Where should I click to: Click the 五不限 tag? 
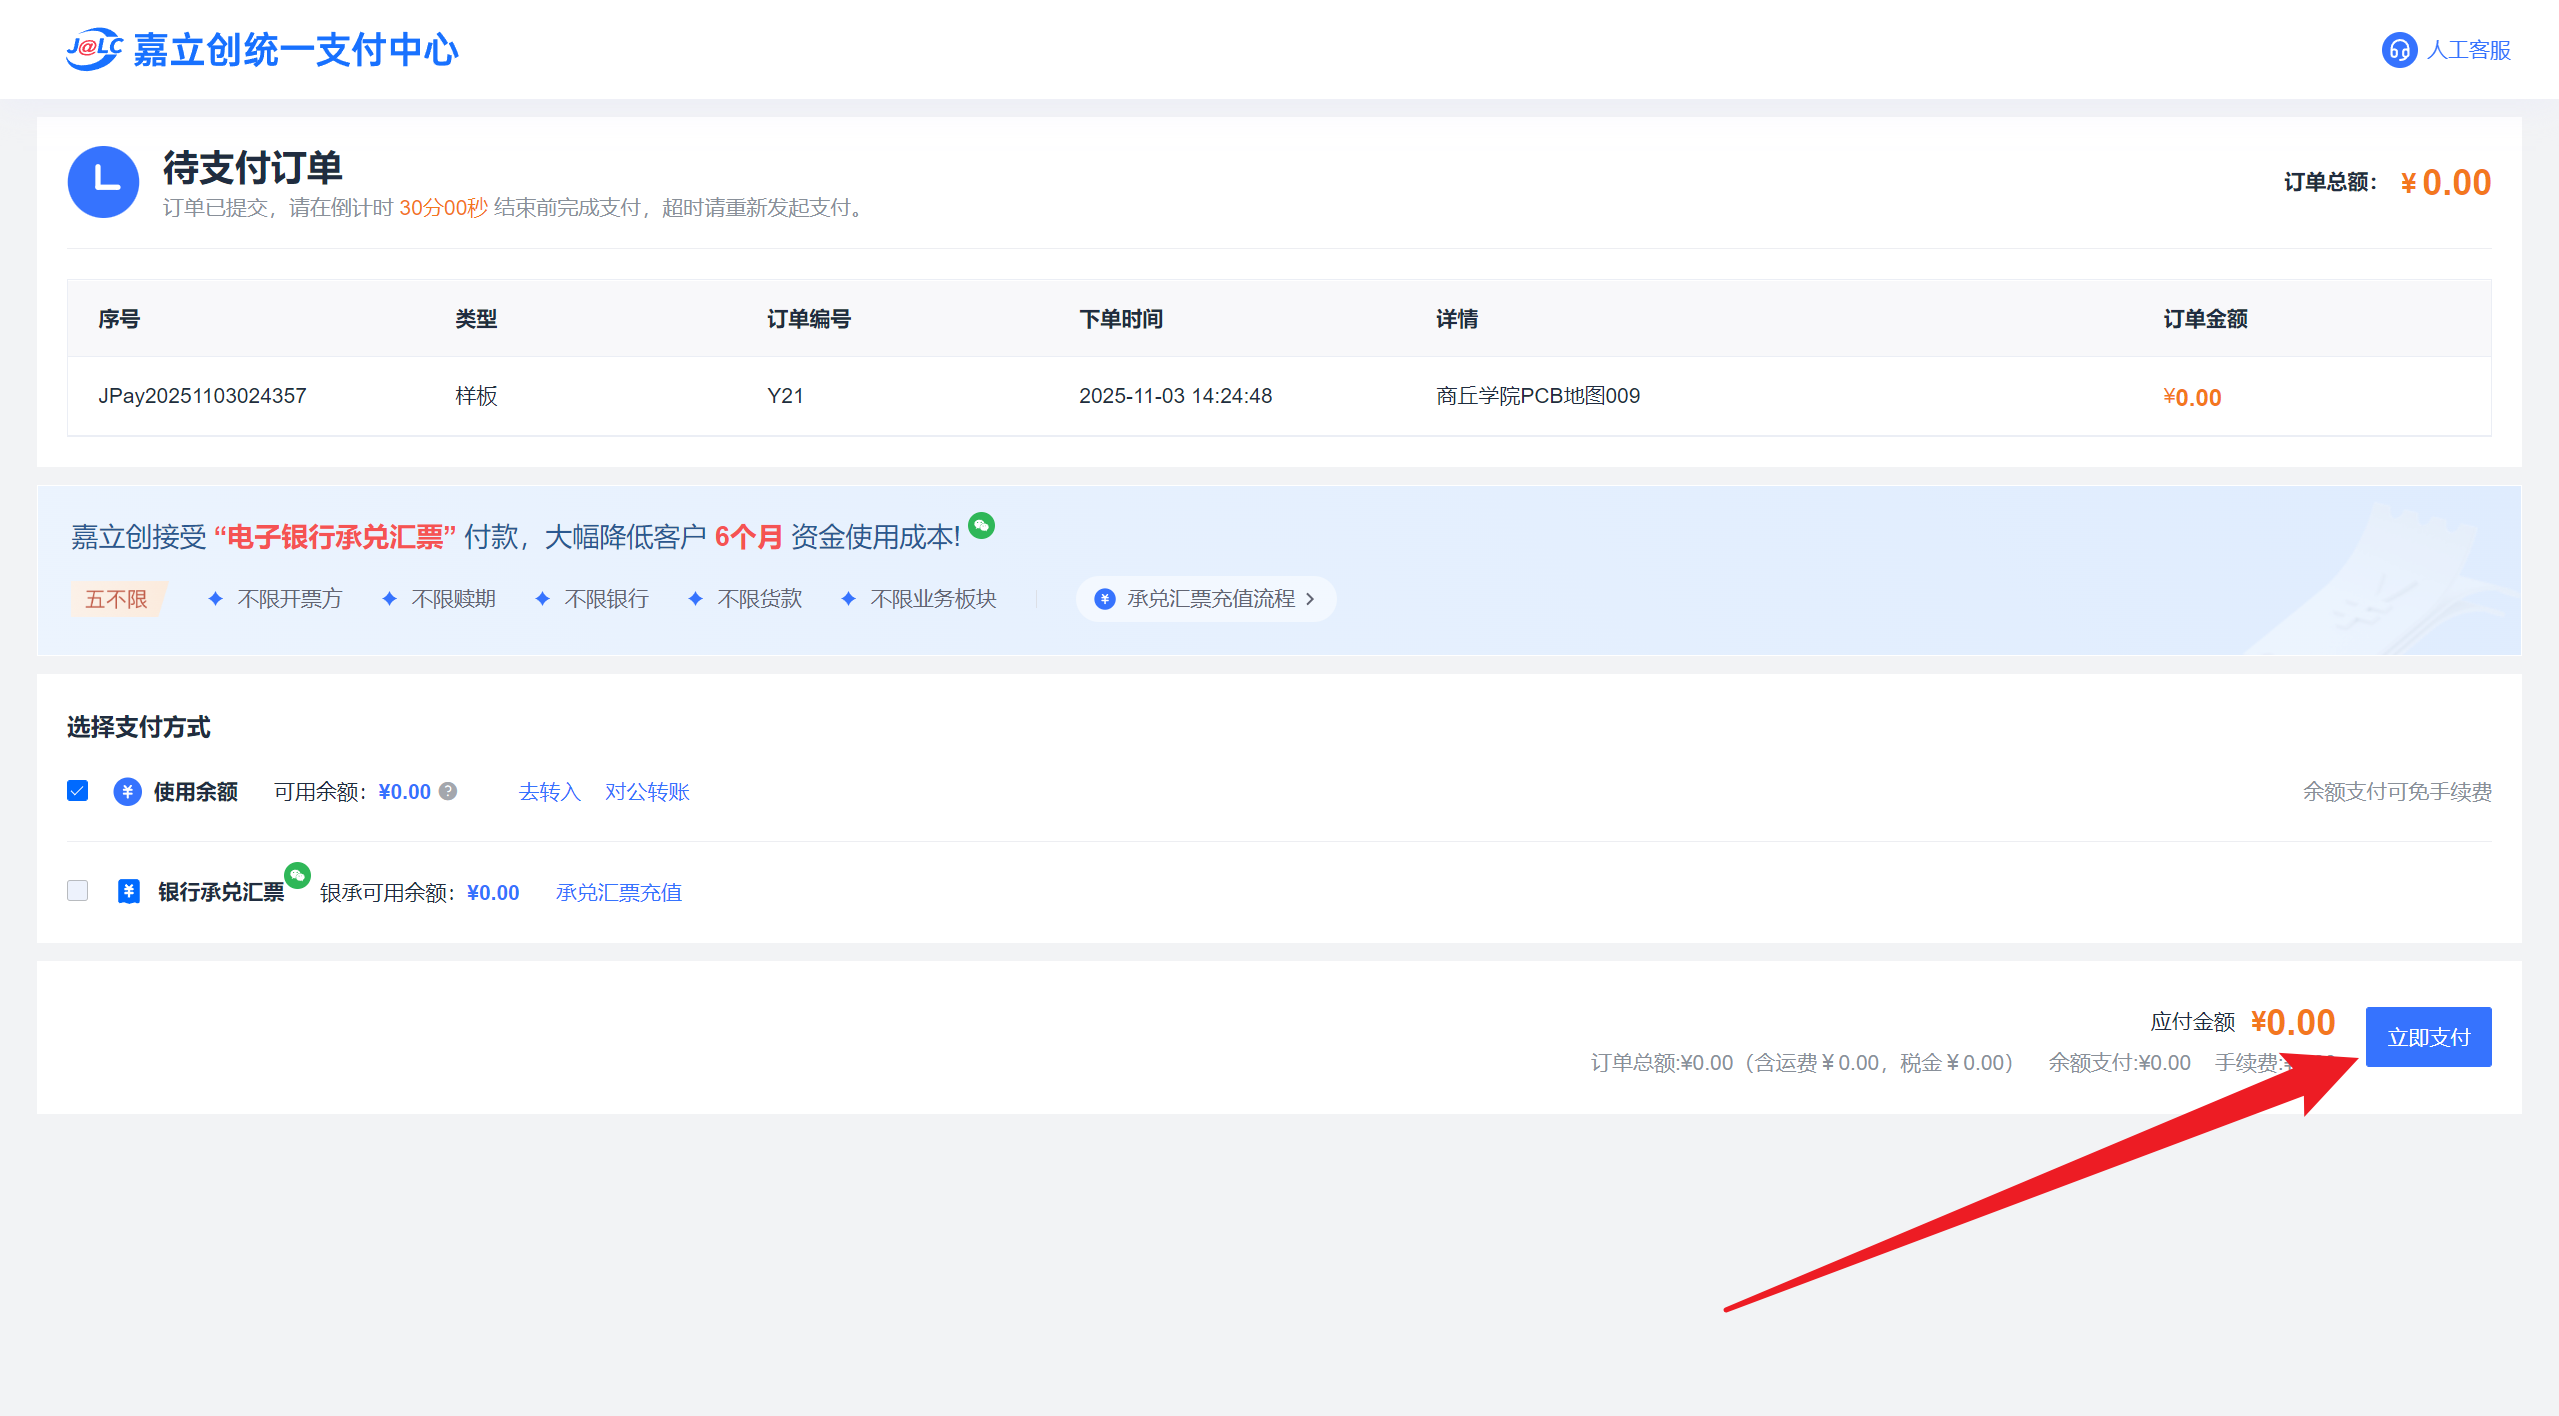point(116,599)
